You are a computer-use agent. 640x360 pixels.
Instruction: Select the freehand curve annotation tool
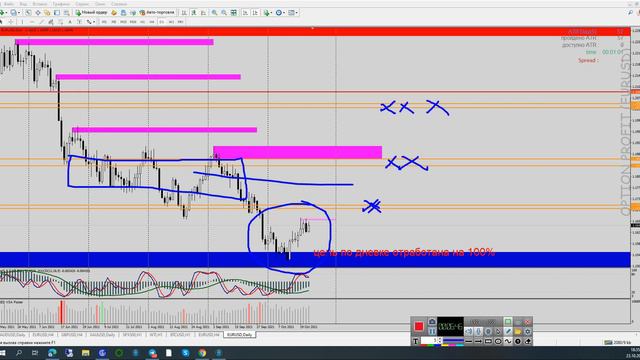tap(508, 341)
